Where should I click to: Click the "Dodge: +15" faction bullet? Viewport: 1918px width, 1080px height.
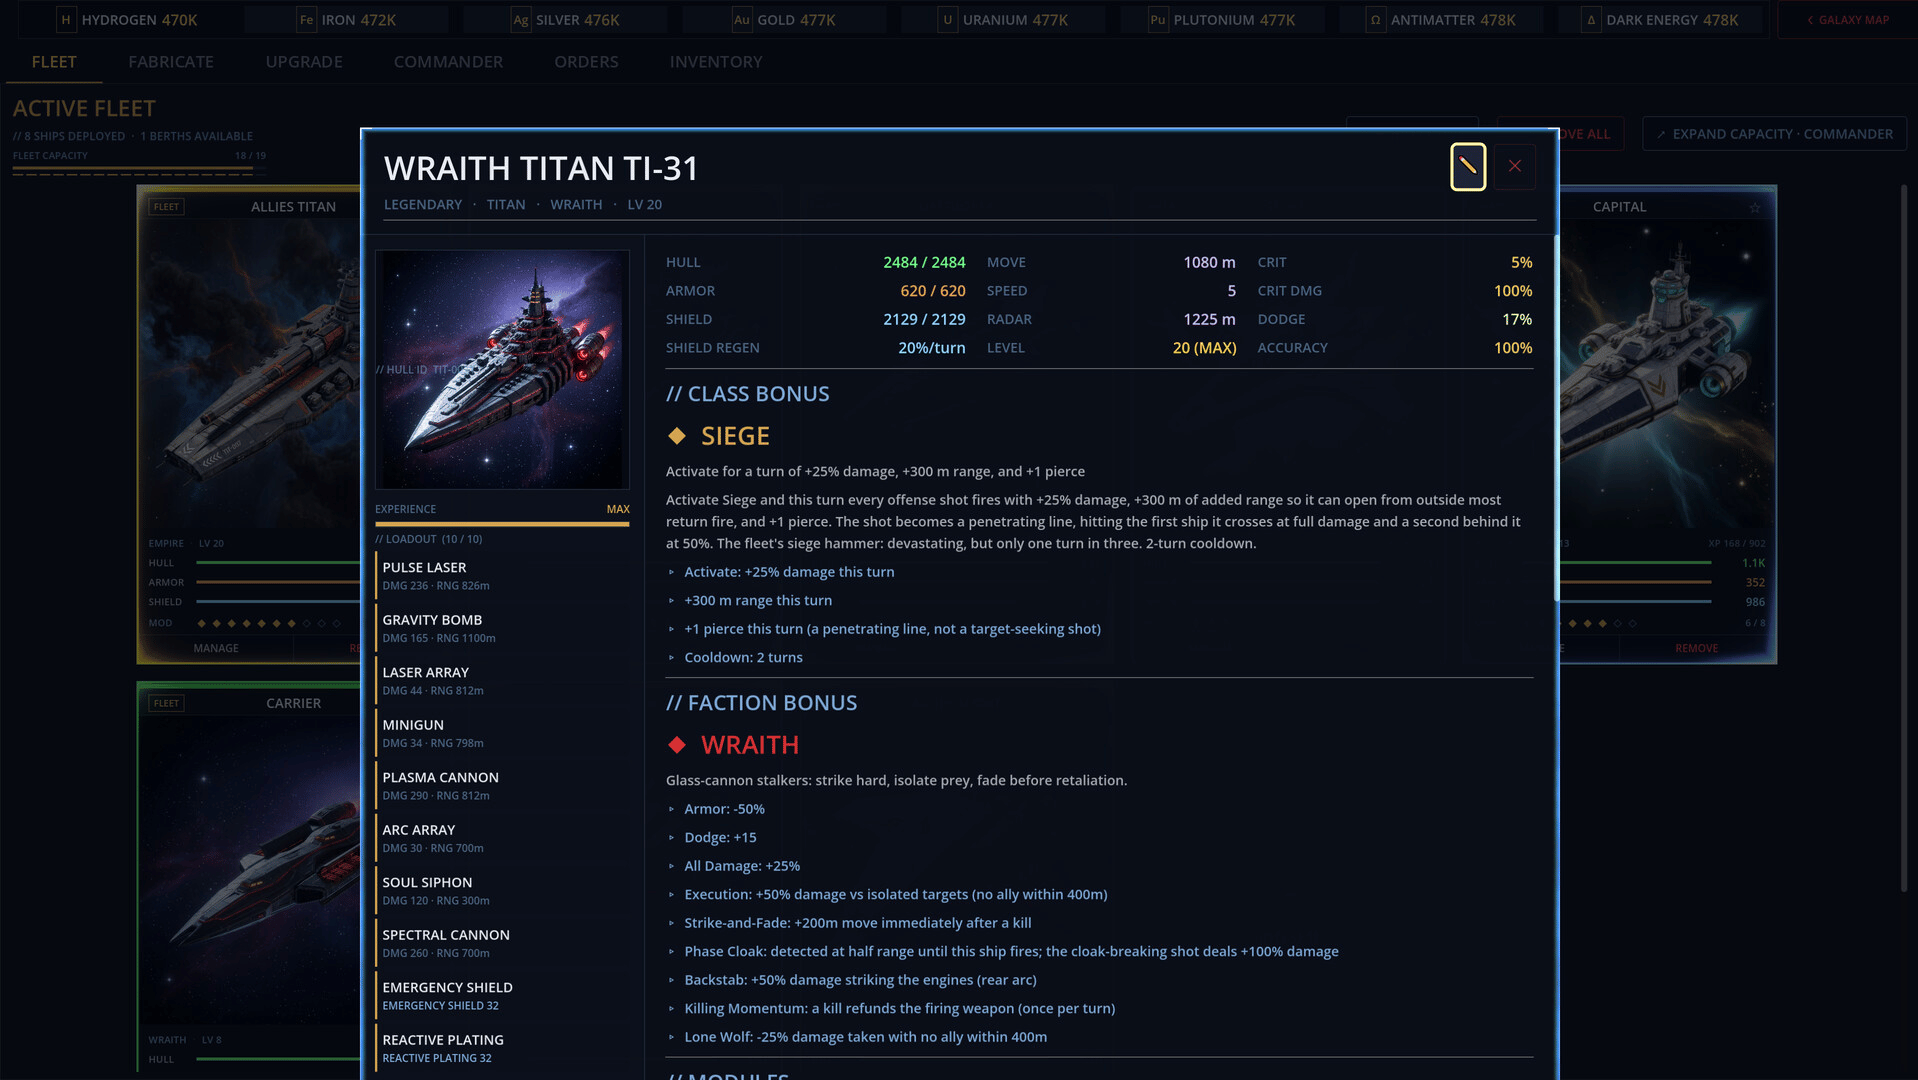(x=720, y=837)
